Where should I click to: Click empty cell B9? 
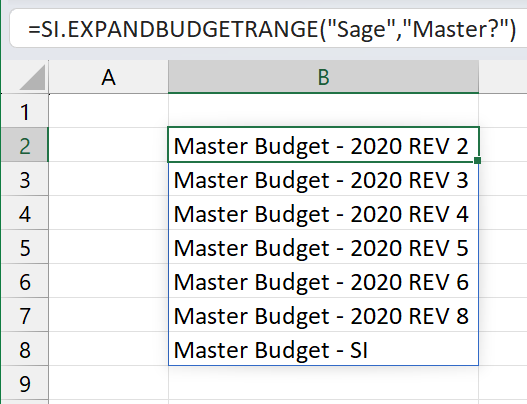[323, 383]
